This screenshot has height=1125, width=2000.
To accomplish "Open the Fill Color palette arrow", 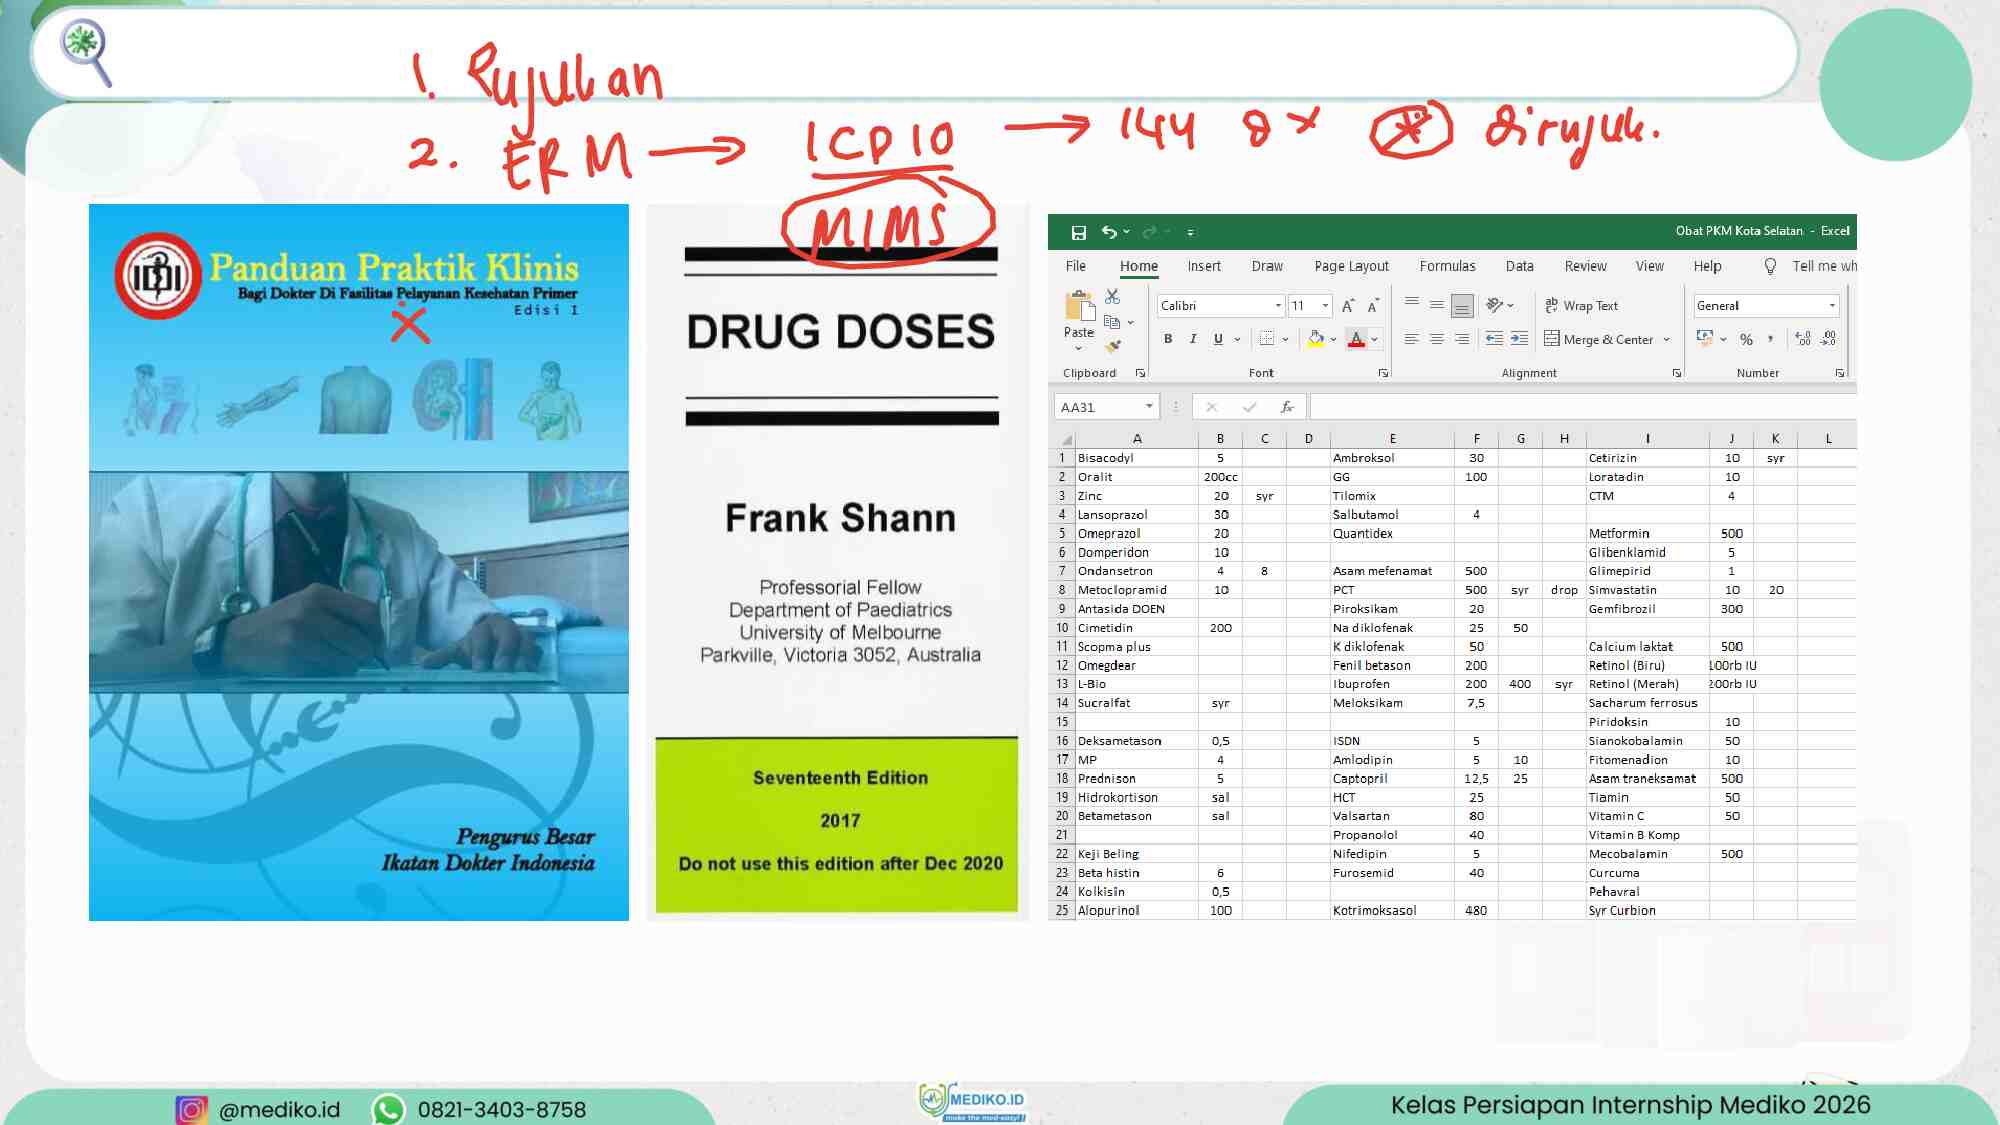I will 1334,339.
